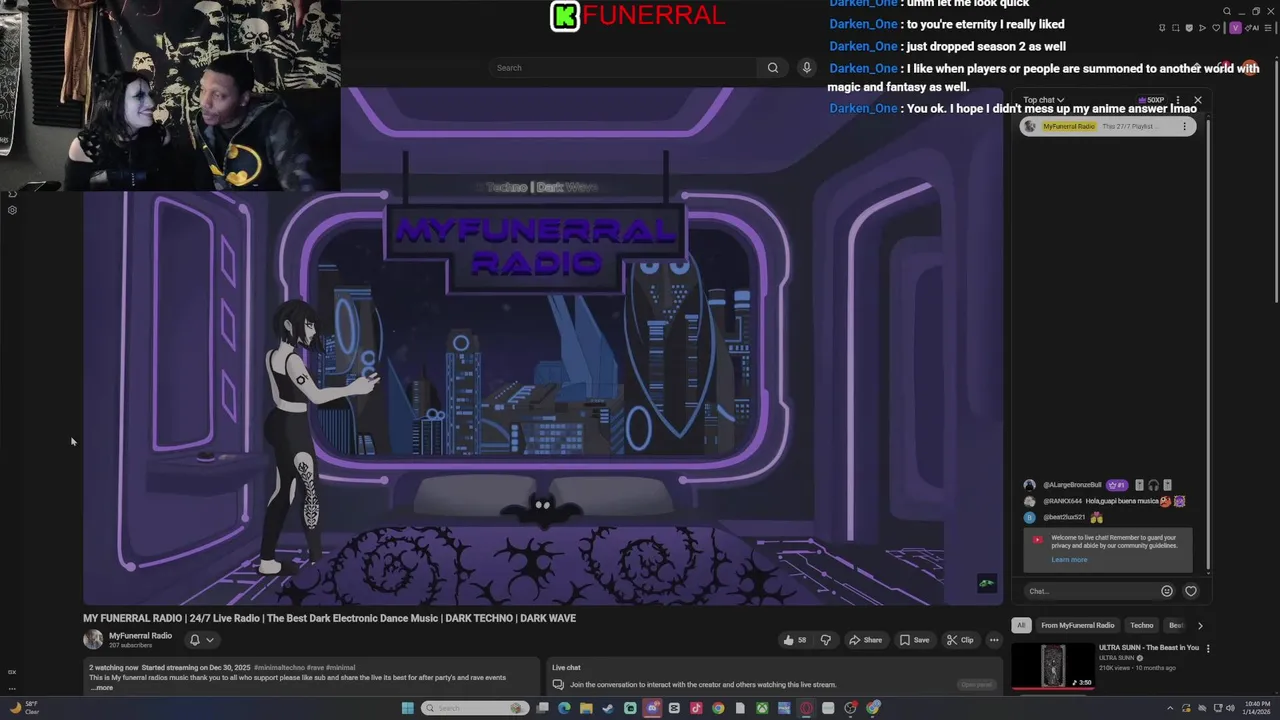Open Windows Start menu
Viewport: 1280px width, 720px height.
point(408,708)
